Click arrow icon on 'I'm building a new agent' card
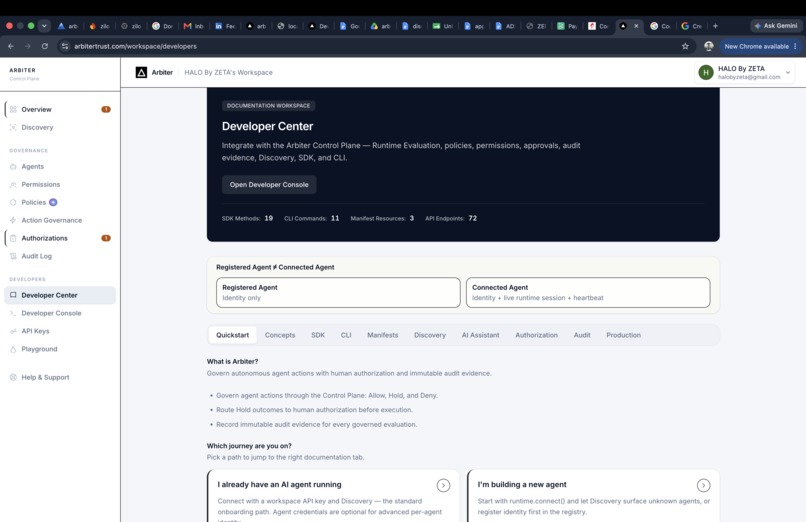Viewport: 806px width, 522px height. (703, 486)
